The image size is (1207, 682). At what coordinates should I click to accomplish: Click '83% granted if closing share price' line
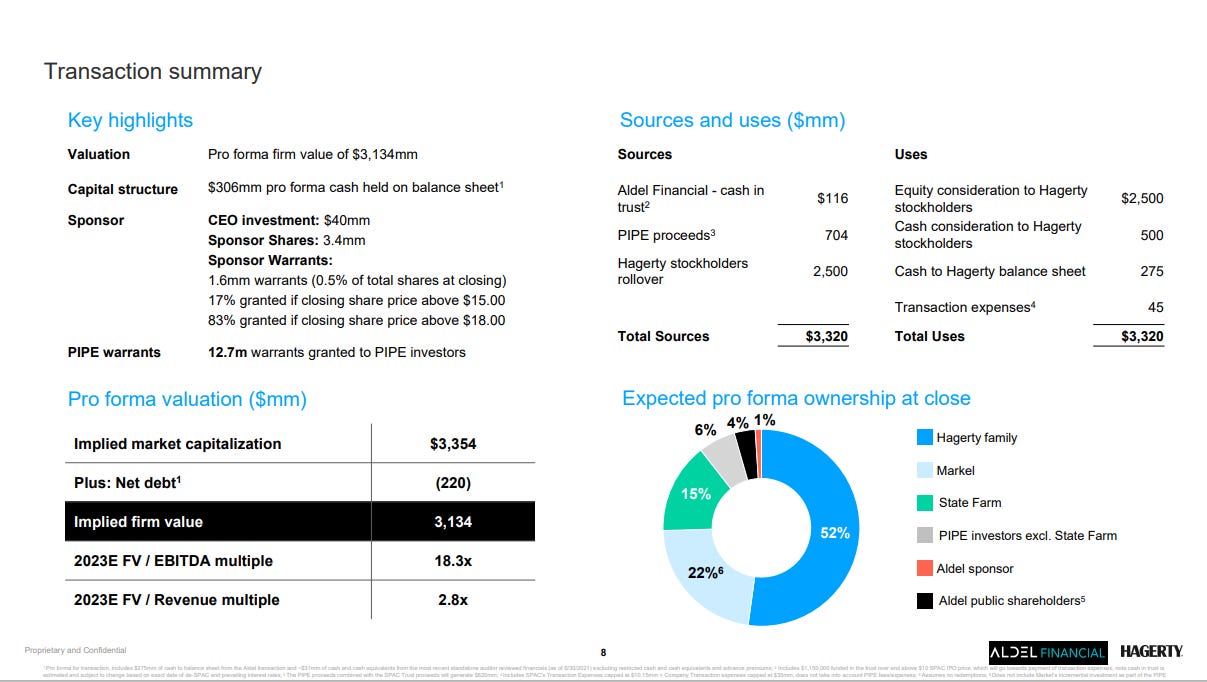pyautogui.click(x=356, y=321)
